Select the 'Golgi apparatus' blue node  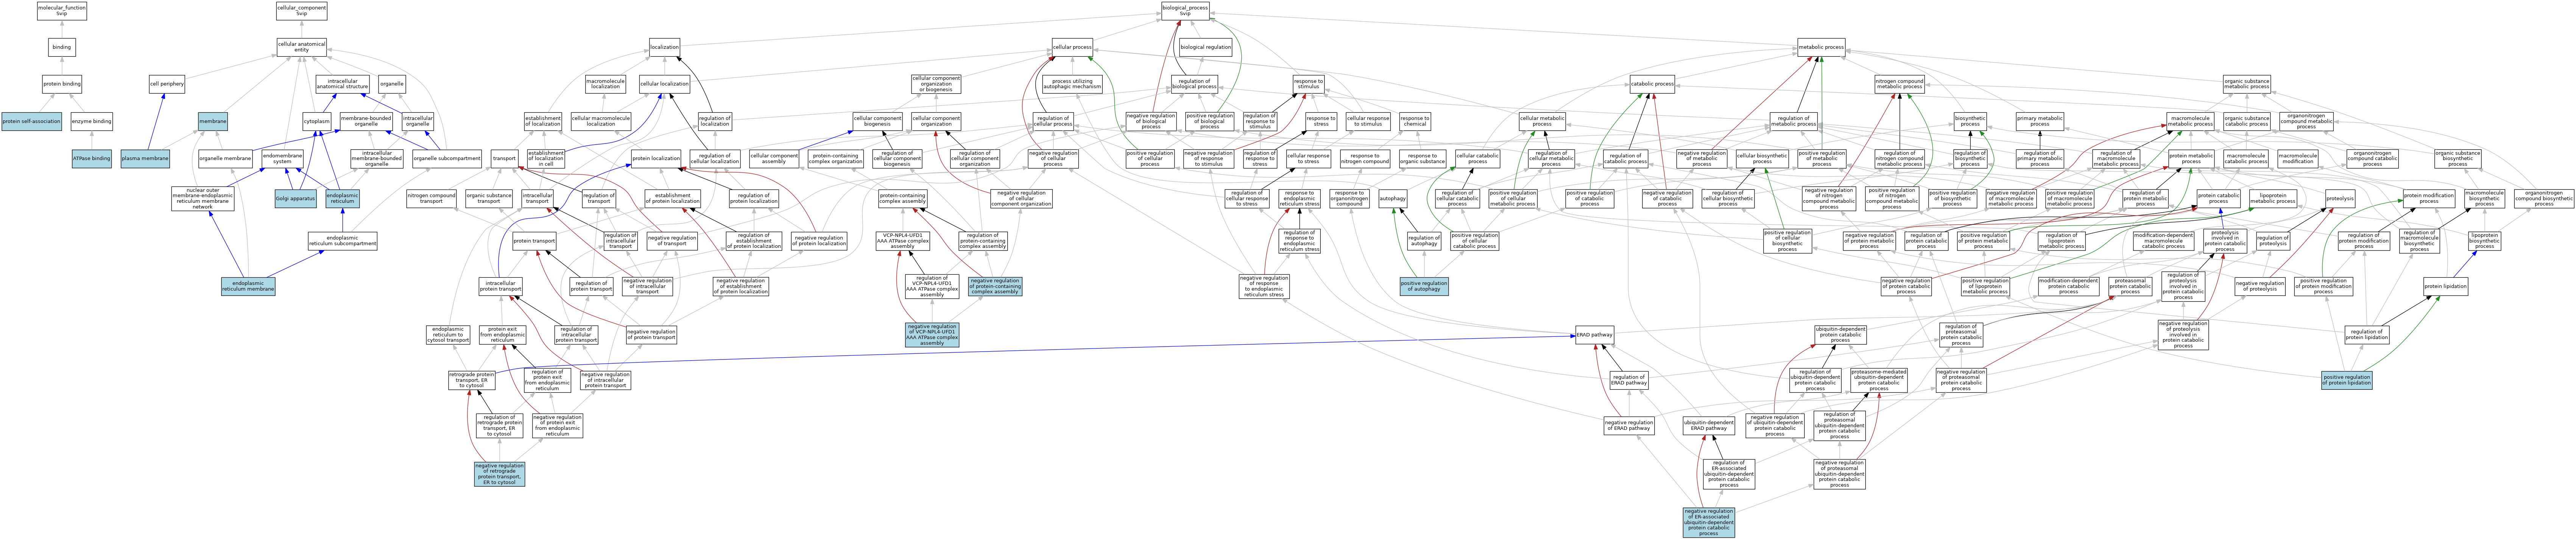point(296,199)
